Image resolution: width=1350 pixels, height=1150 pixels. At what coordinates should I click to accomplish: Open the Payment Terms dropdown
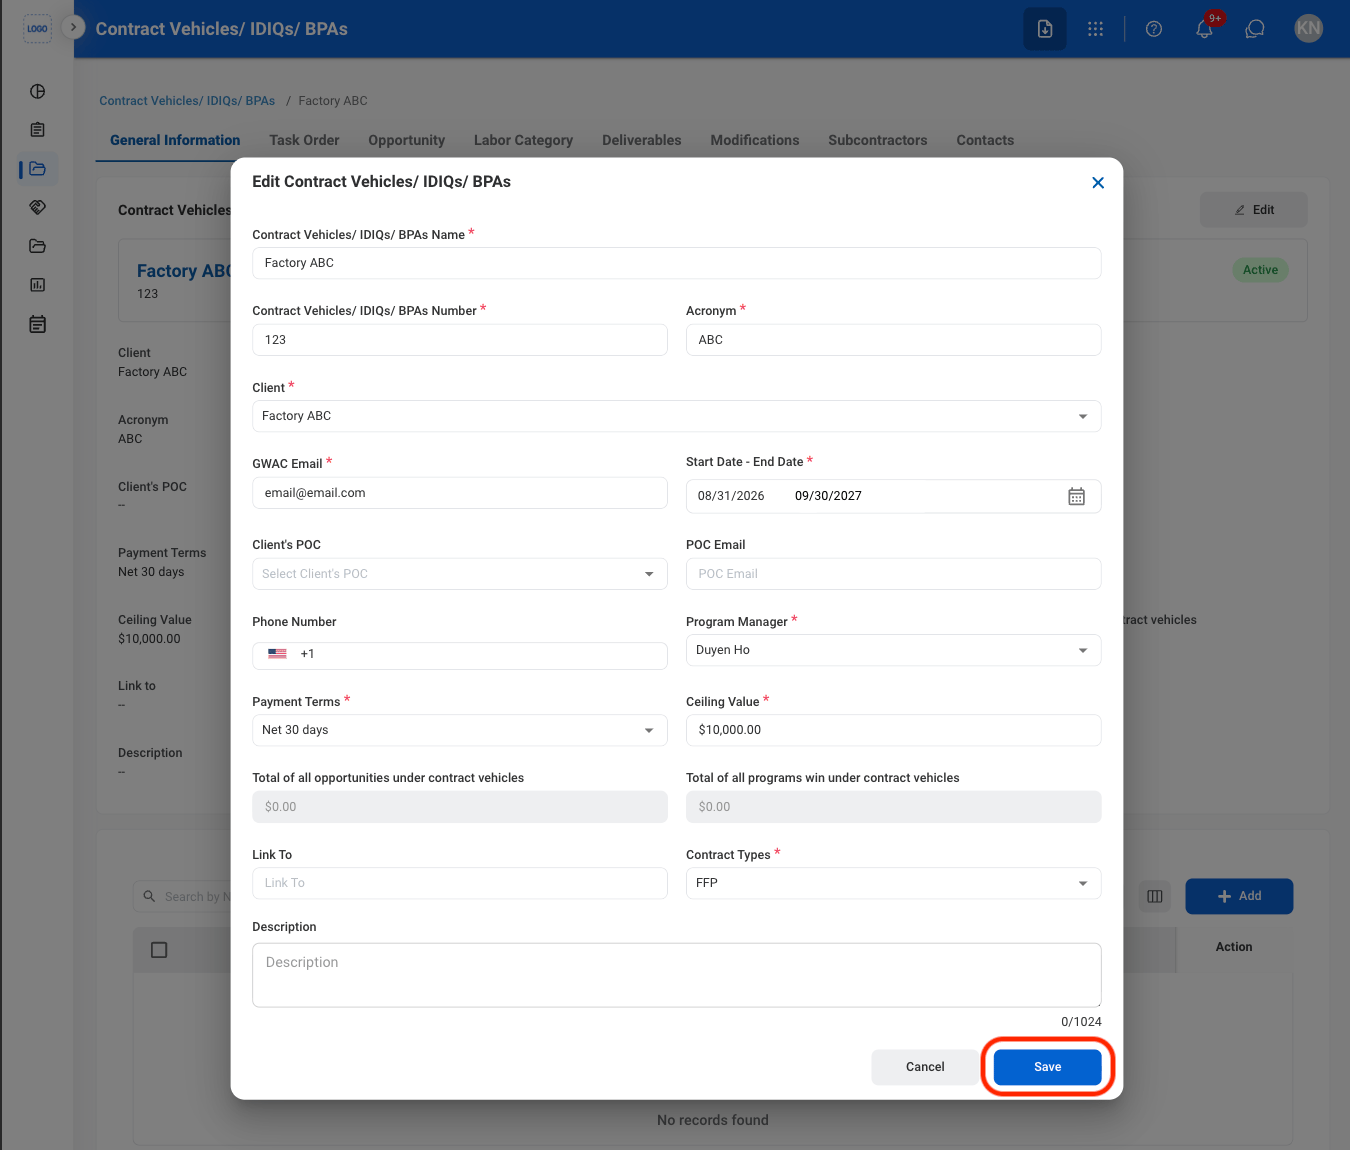click(x=459, y=730)
